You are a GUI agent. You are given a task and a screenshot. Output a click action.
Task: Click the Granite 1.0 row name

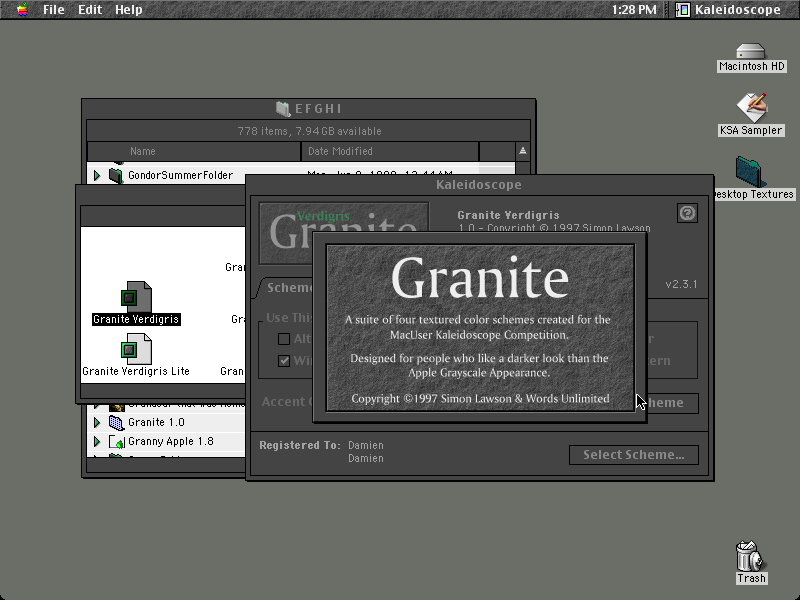coord(156,422)
